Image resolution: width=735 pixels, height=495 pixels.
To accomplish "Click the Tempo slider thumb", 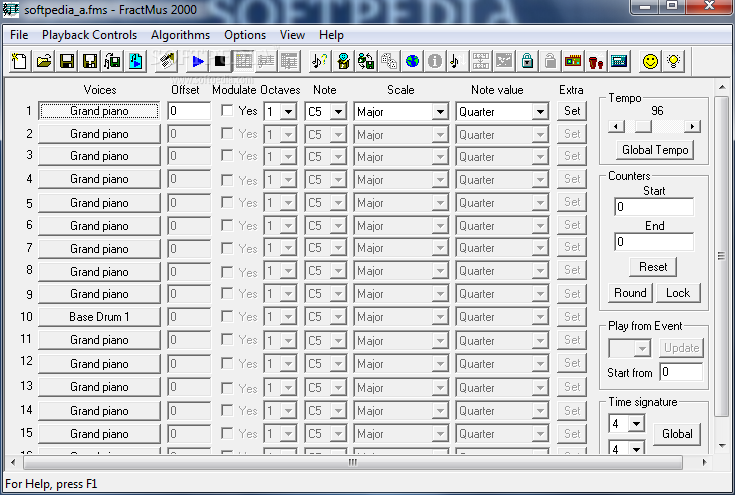I will (643, 126).
